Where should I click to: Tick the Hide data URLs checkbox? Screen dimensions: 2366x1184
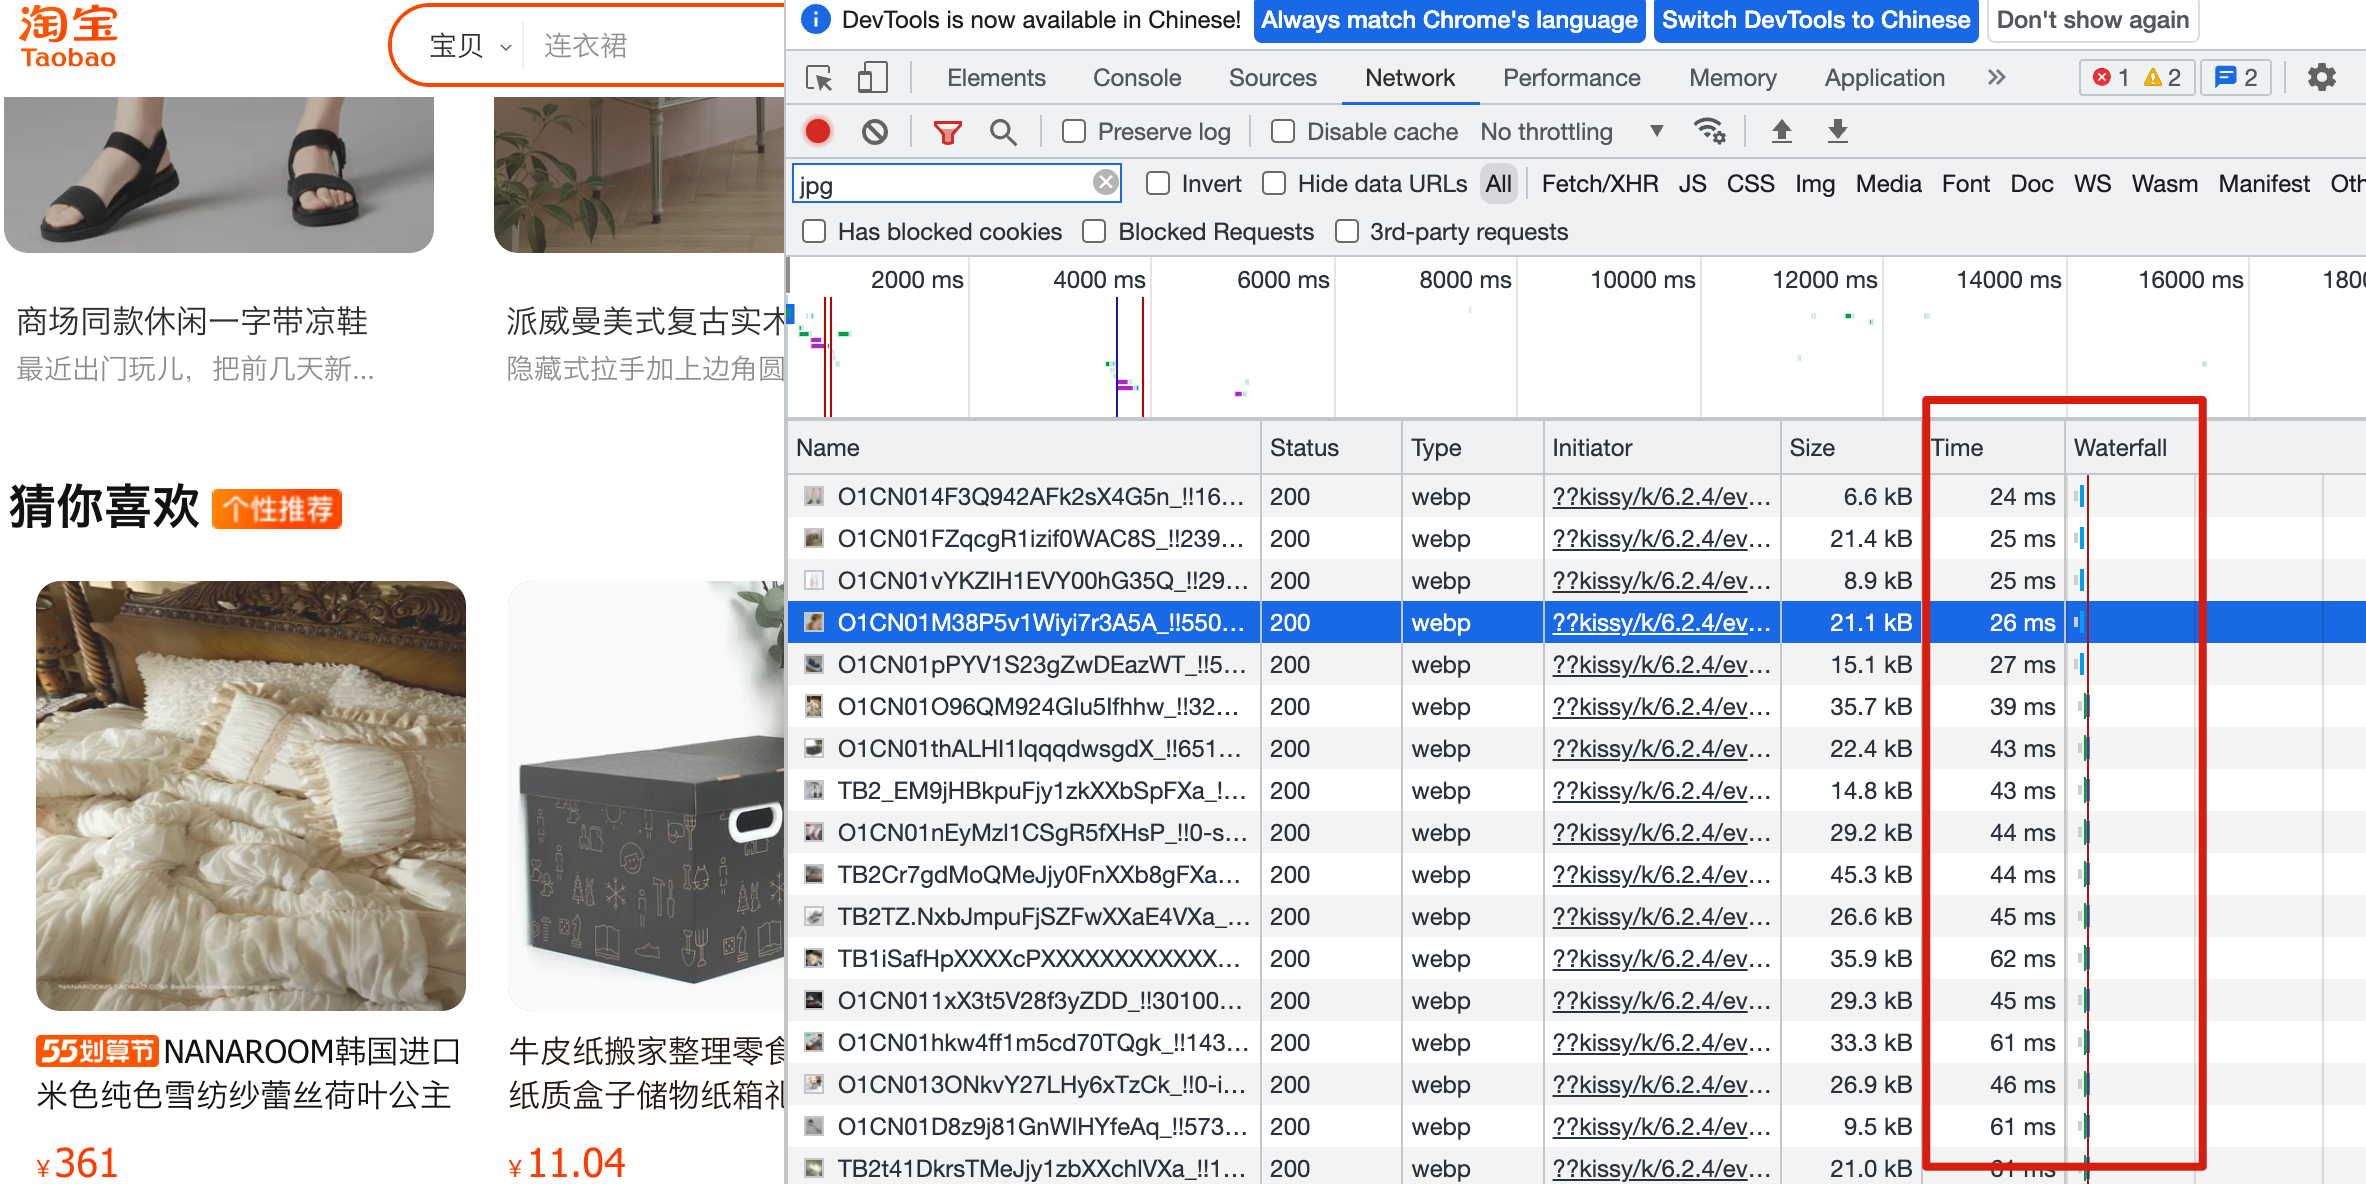[x=1274, y=183]
